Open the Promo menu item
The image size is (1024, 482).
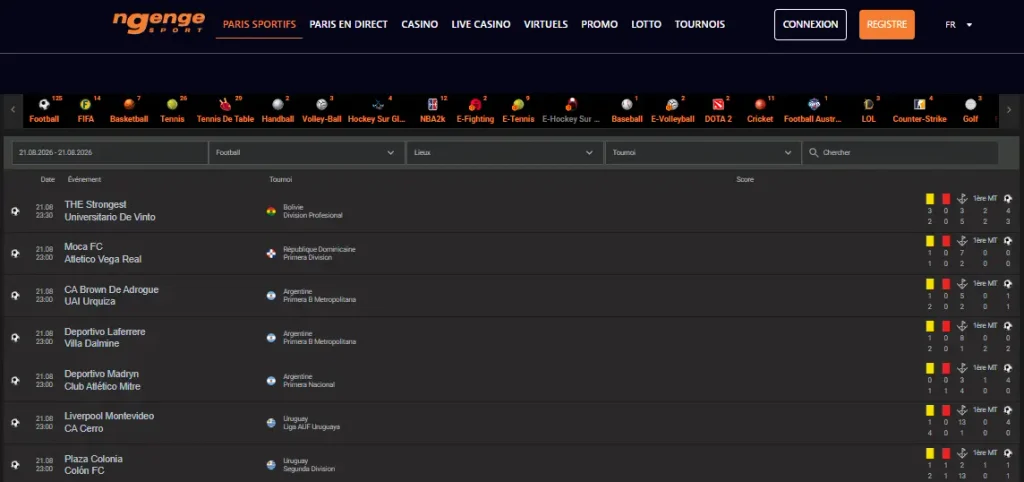[x=600, y=24]
